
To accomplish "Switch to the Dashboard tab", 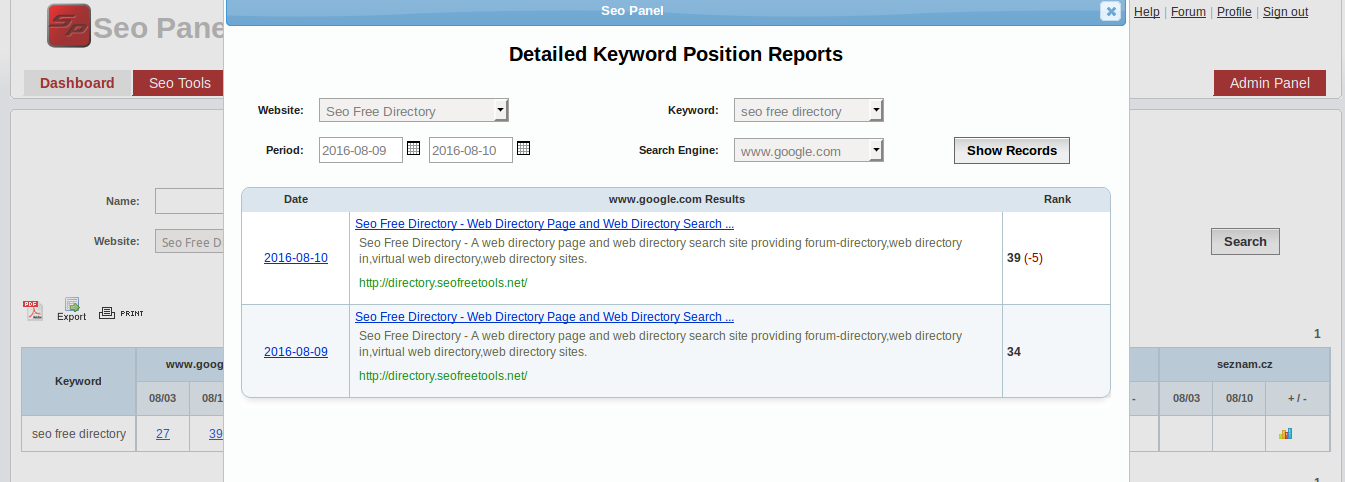I will 77,83.
